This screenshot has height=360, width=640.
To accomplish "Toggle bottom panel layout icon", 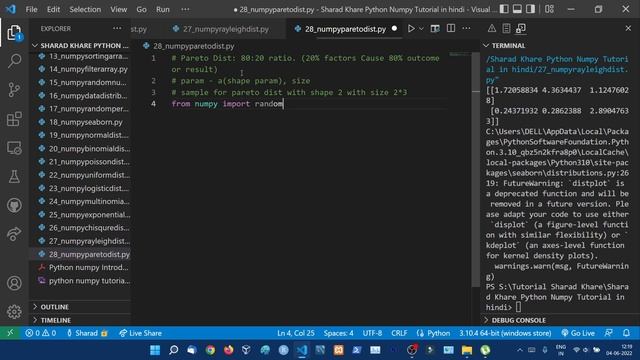I will [518, 9].
